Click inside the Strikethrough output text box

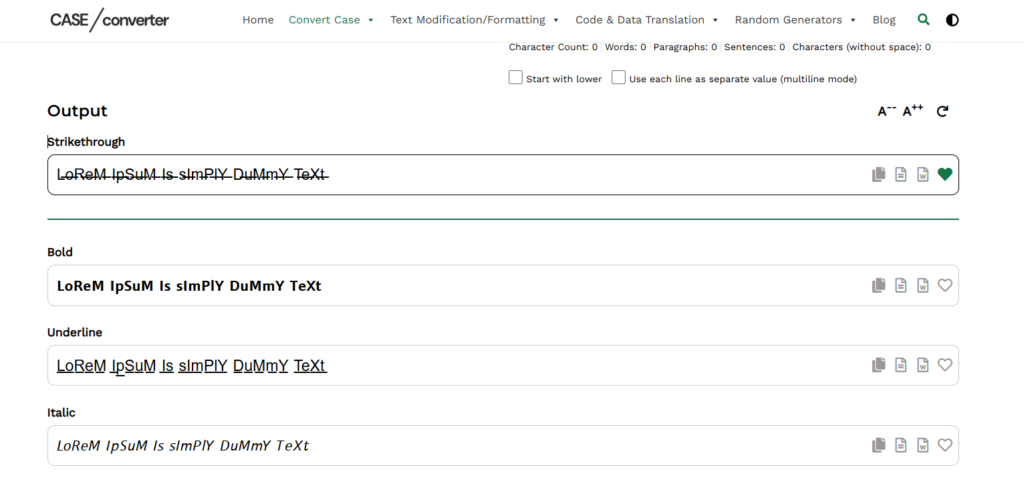pyautogui.click(x=503, y=174)
